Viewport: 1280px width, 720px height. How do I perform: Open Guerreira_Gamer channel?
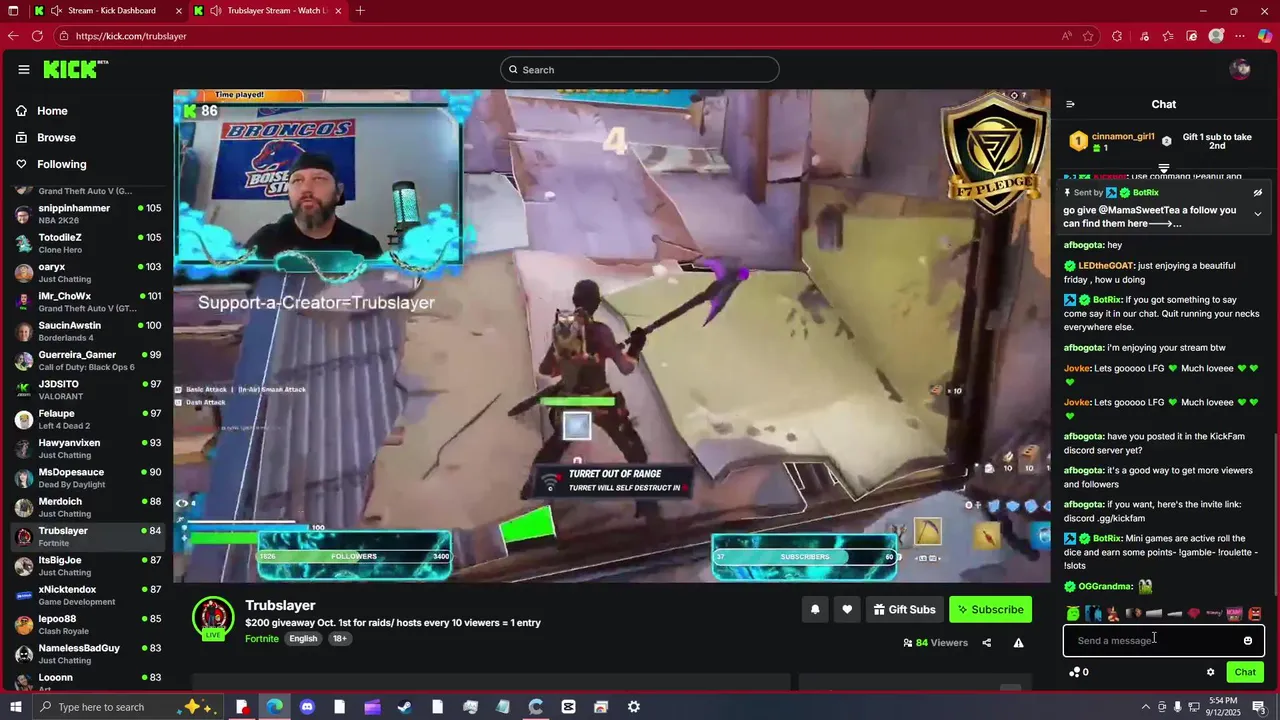coord(88,360)
